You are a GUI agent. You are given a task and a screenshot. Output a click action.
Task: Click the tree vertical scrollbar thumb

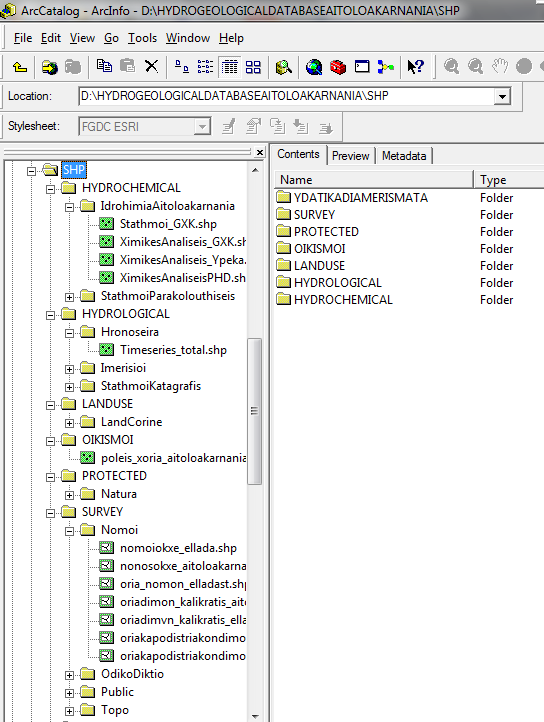tap(254, 411)
